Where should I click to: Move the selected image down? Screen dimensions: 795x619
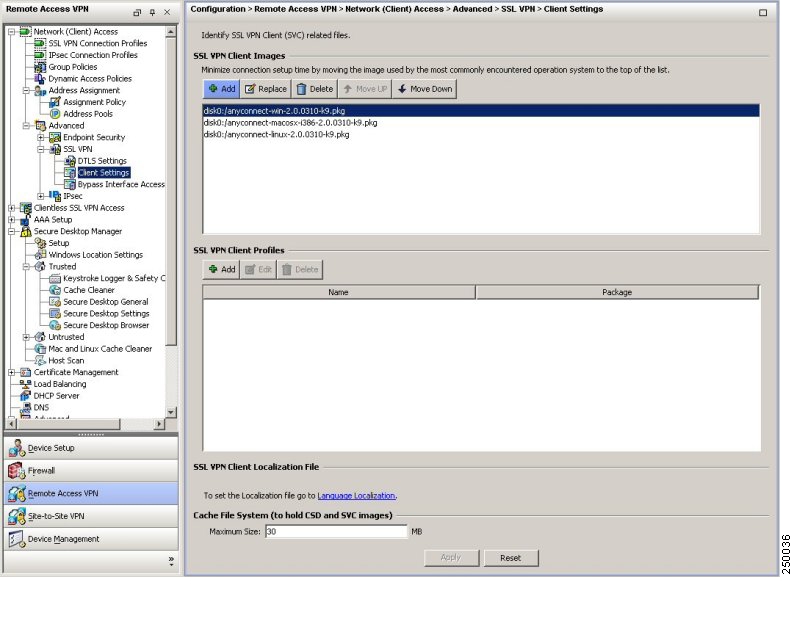tap(424, 89)
